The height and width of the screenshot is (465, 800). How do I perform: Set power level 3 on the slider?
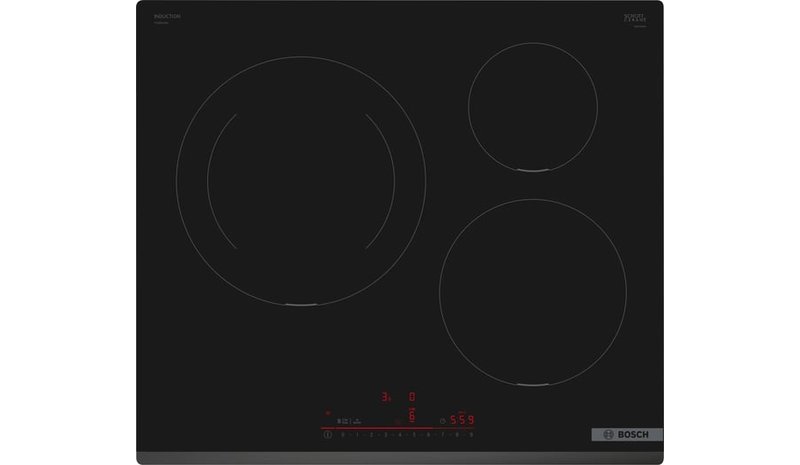pos(386,435)
